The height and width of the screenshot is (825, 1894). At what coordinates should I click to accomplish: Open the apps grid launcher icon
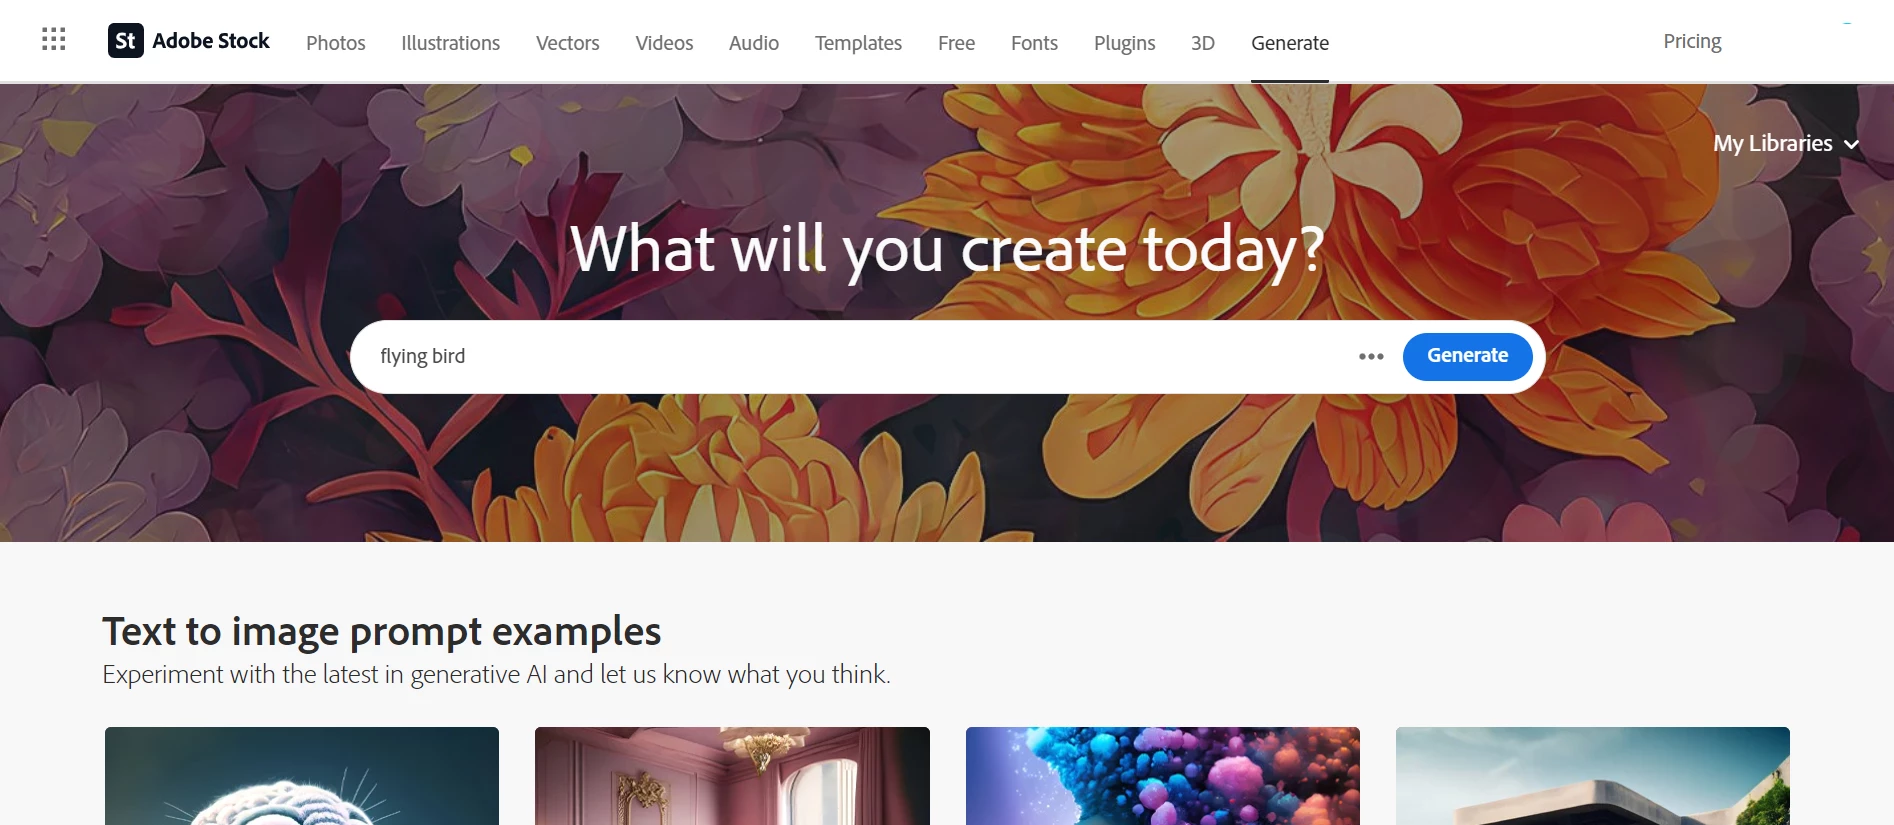[x=54, y=40]
